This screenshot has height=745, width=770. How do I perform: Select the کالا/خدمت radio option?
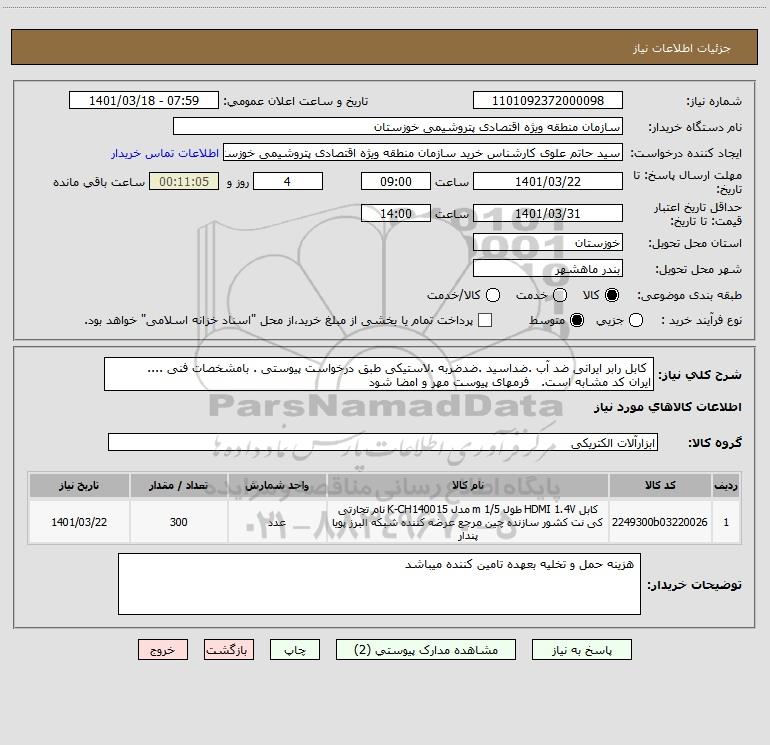493,295
